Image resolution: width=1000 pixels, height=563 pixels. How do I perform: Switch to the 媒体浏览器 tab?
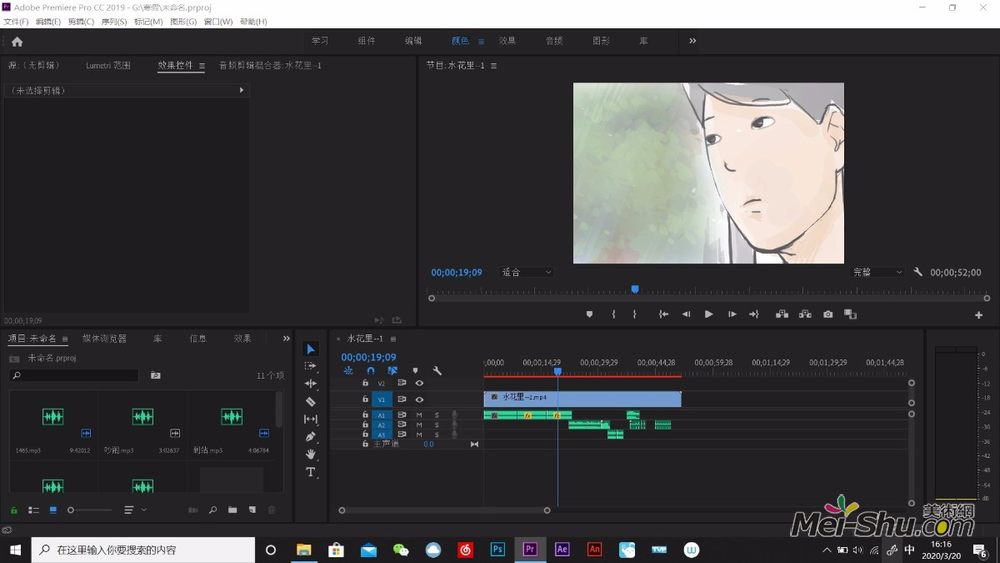click(x=105, y=339)
